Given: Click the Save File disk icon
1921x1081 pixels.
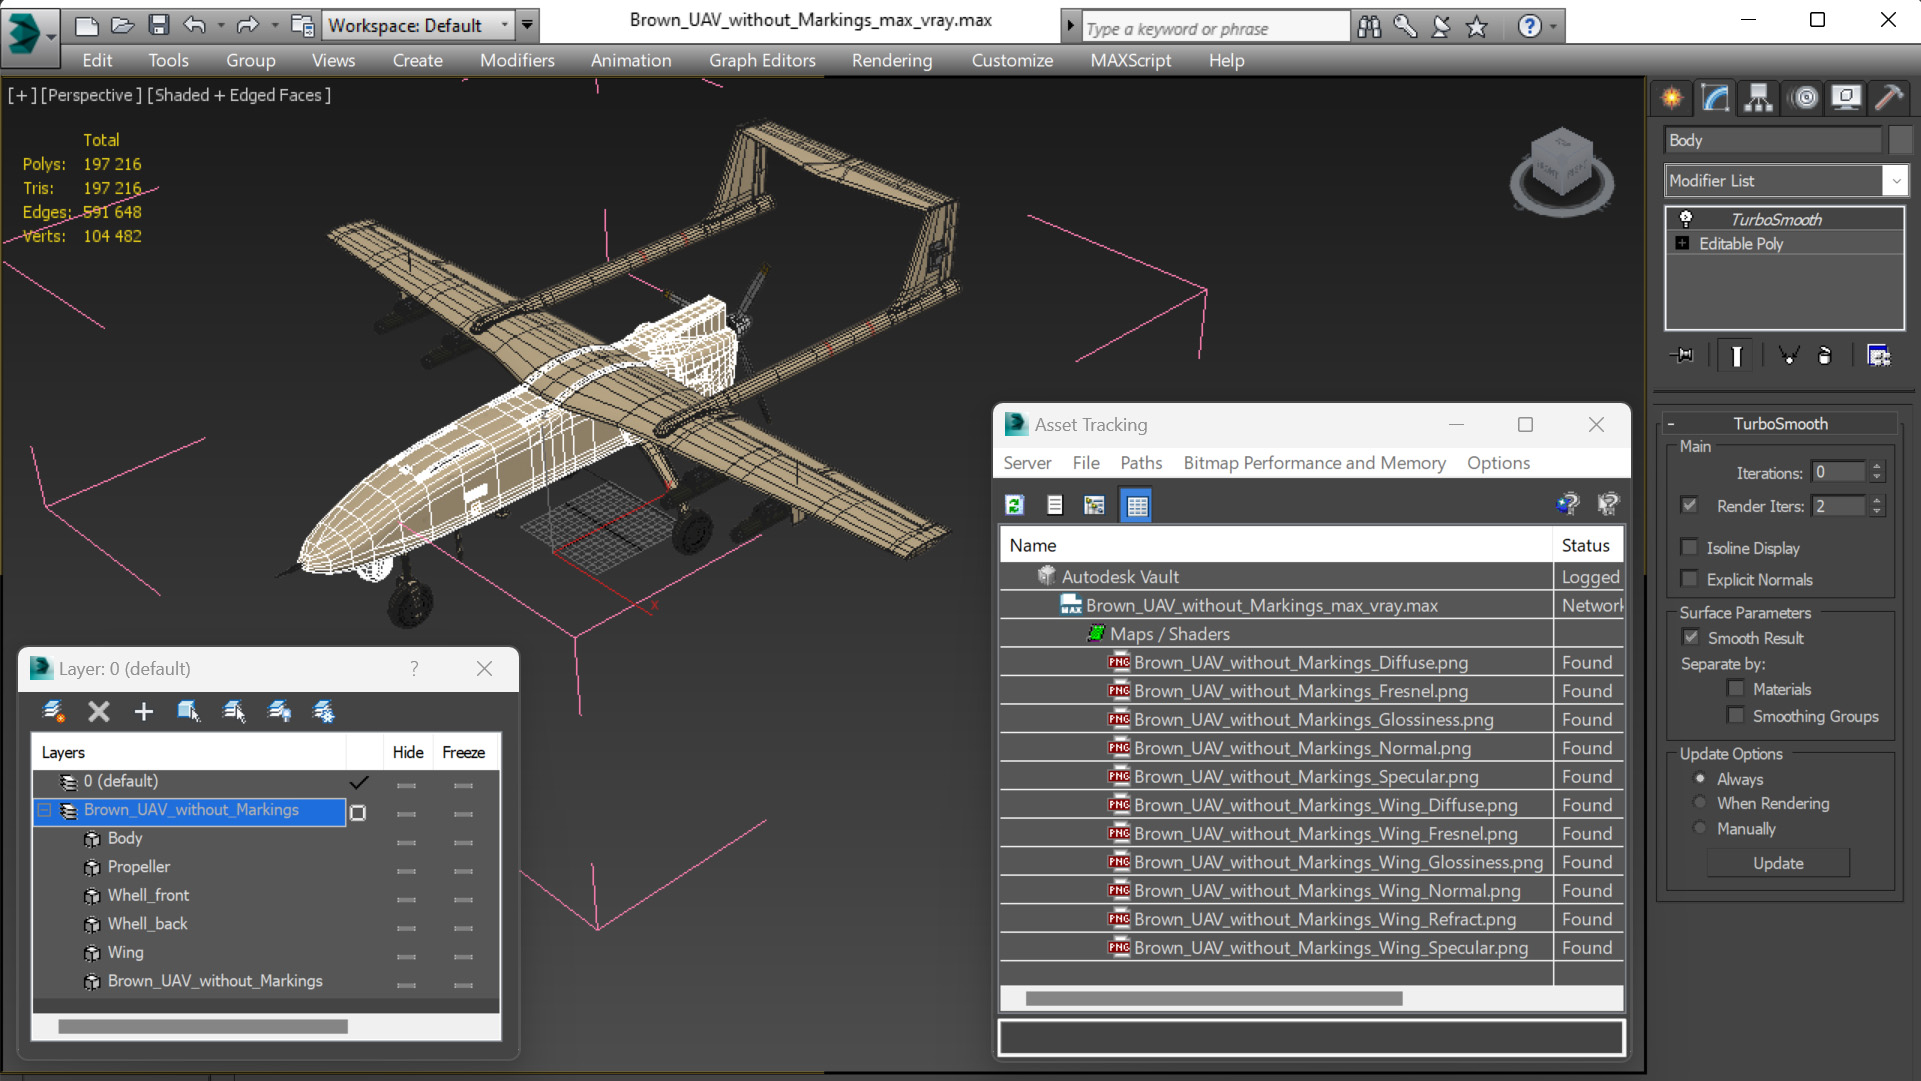Looking at the screenshot, I should (x=158, y=25).
